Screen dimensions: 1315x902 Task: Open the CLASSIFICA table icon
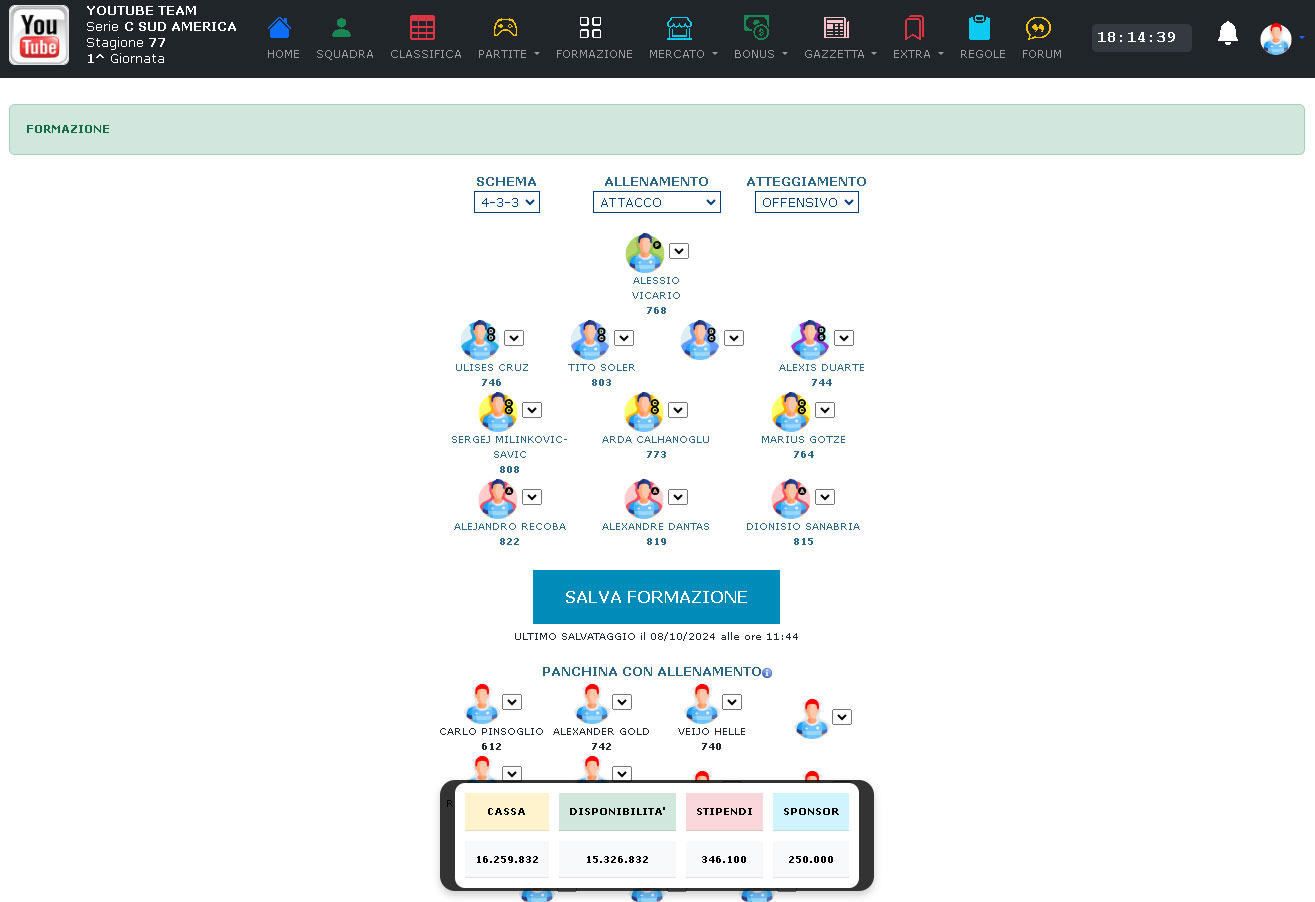point(423,28)
